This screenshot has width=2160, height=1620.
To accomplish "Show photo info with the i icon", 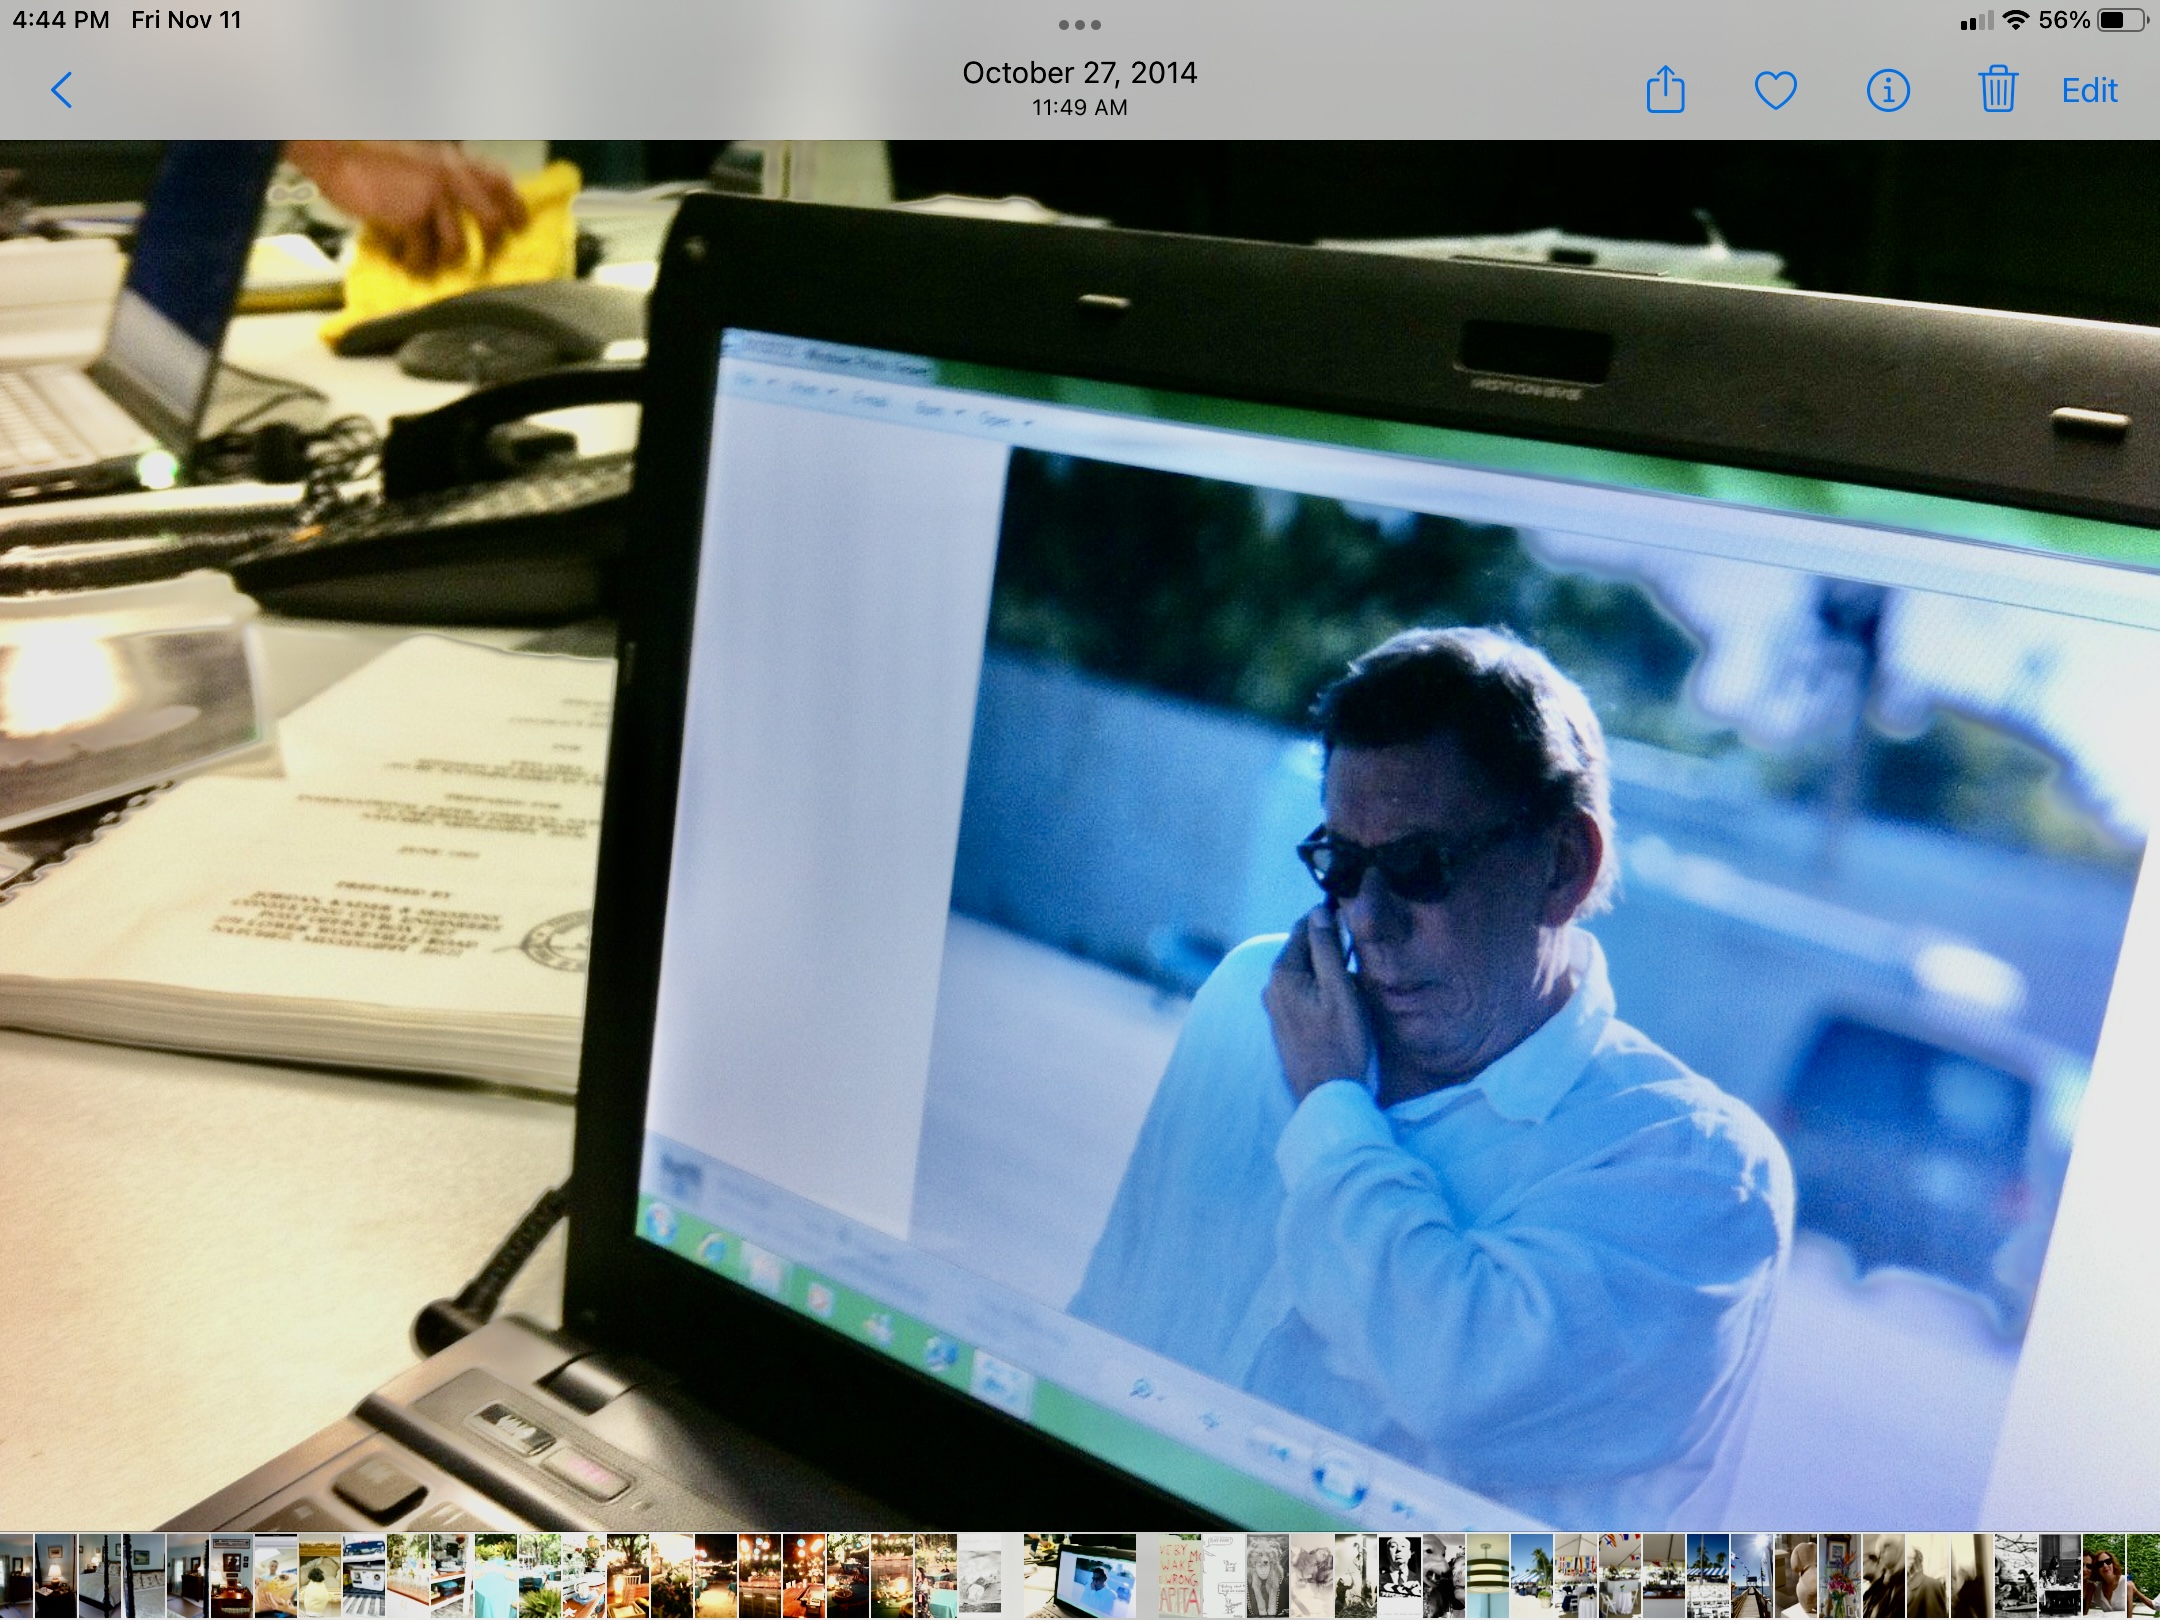I will pos(1888,91).
